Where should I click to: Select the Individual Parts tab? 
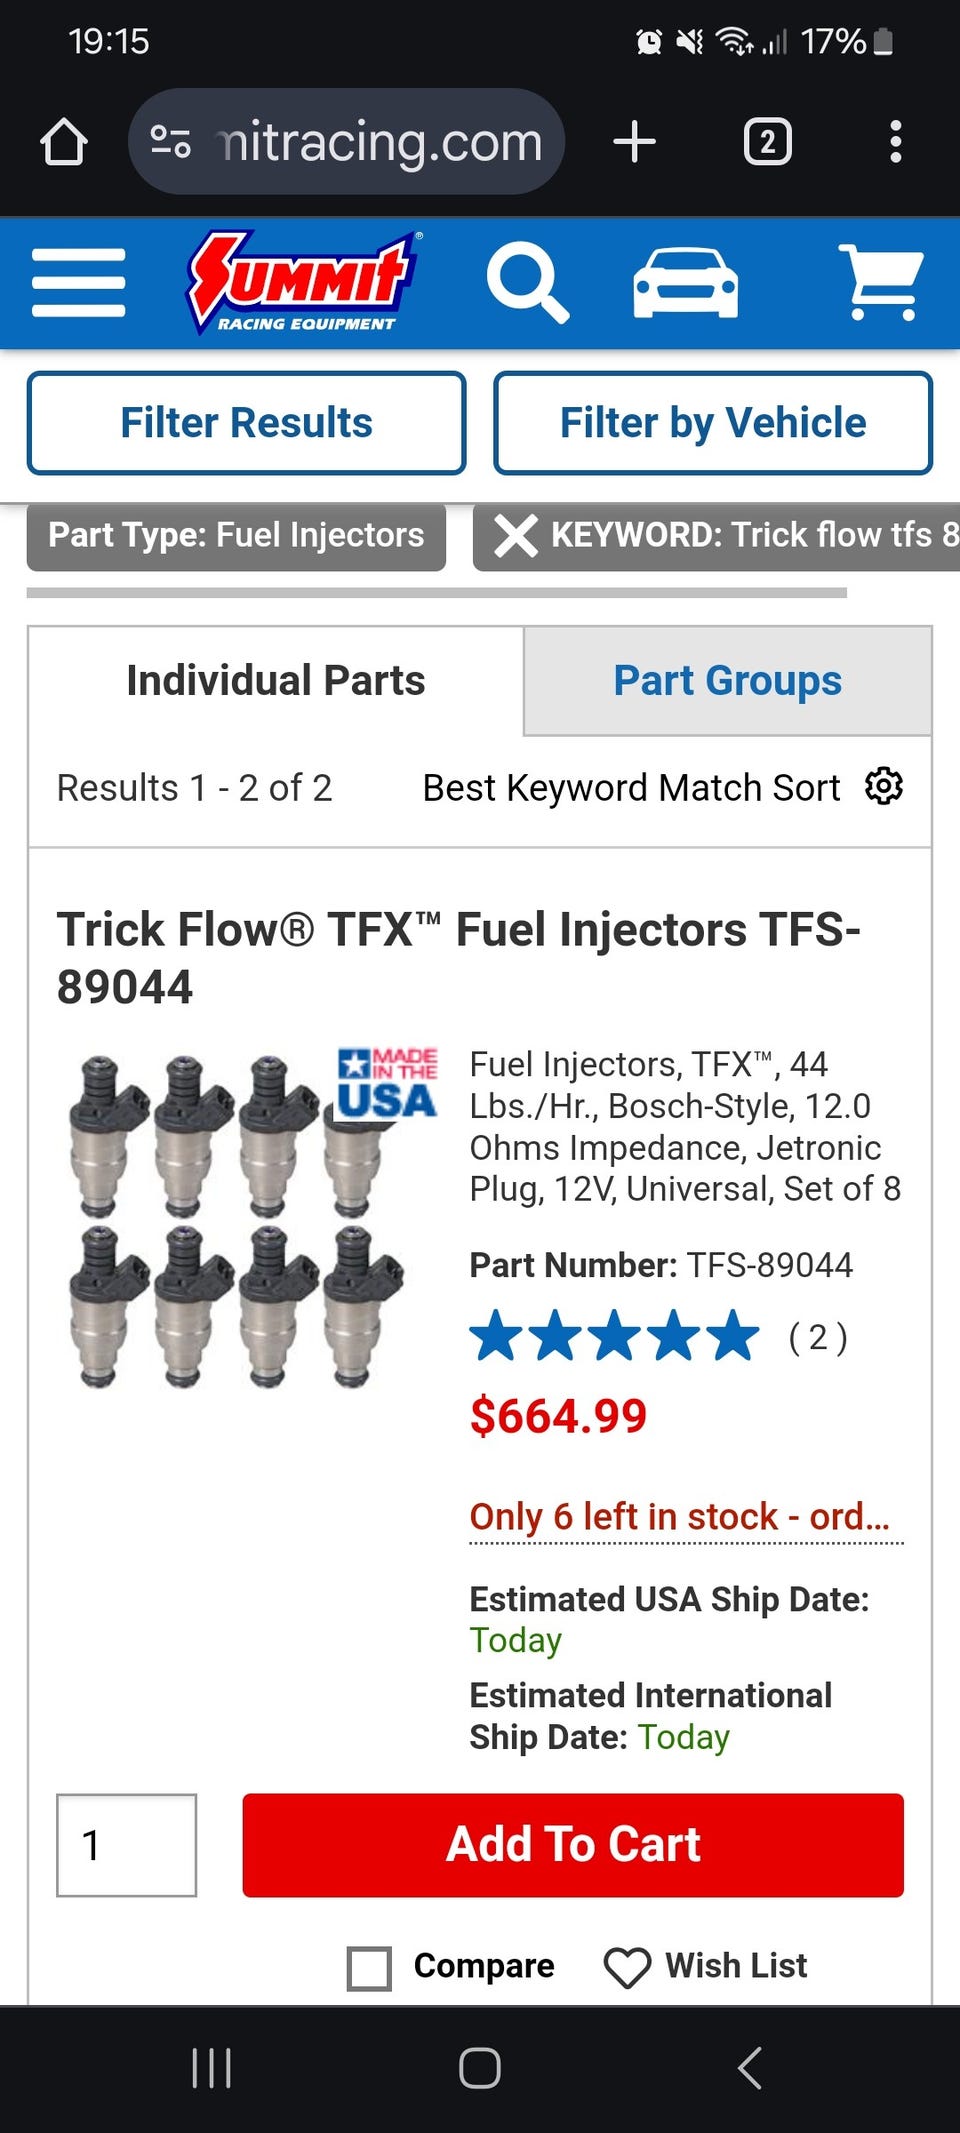(x=276, y=681)
